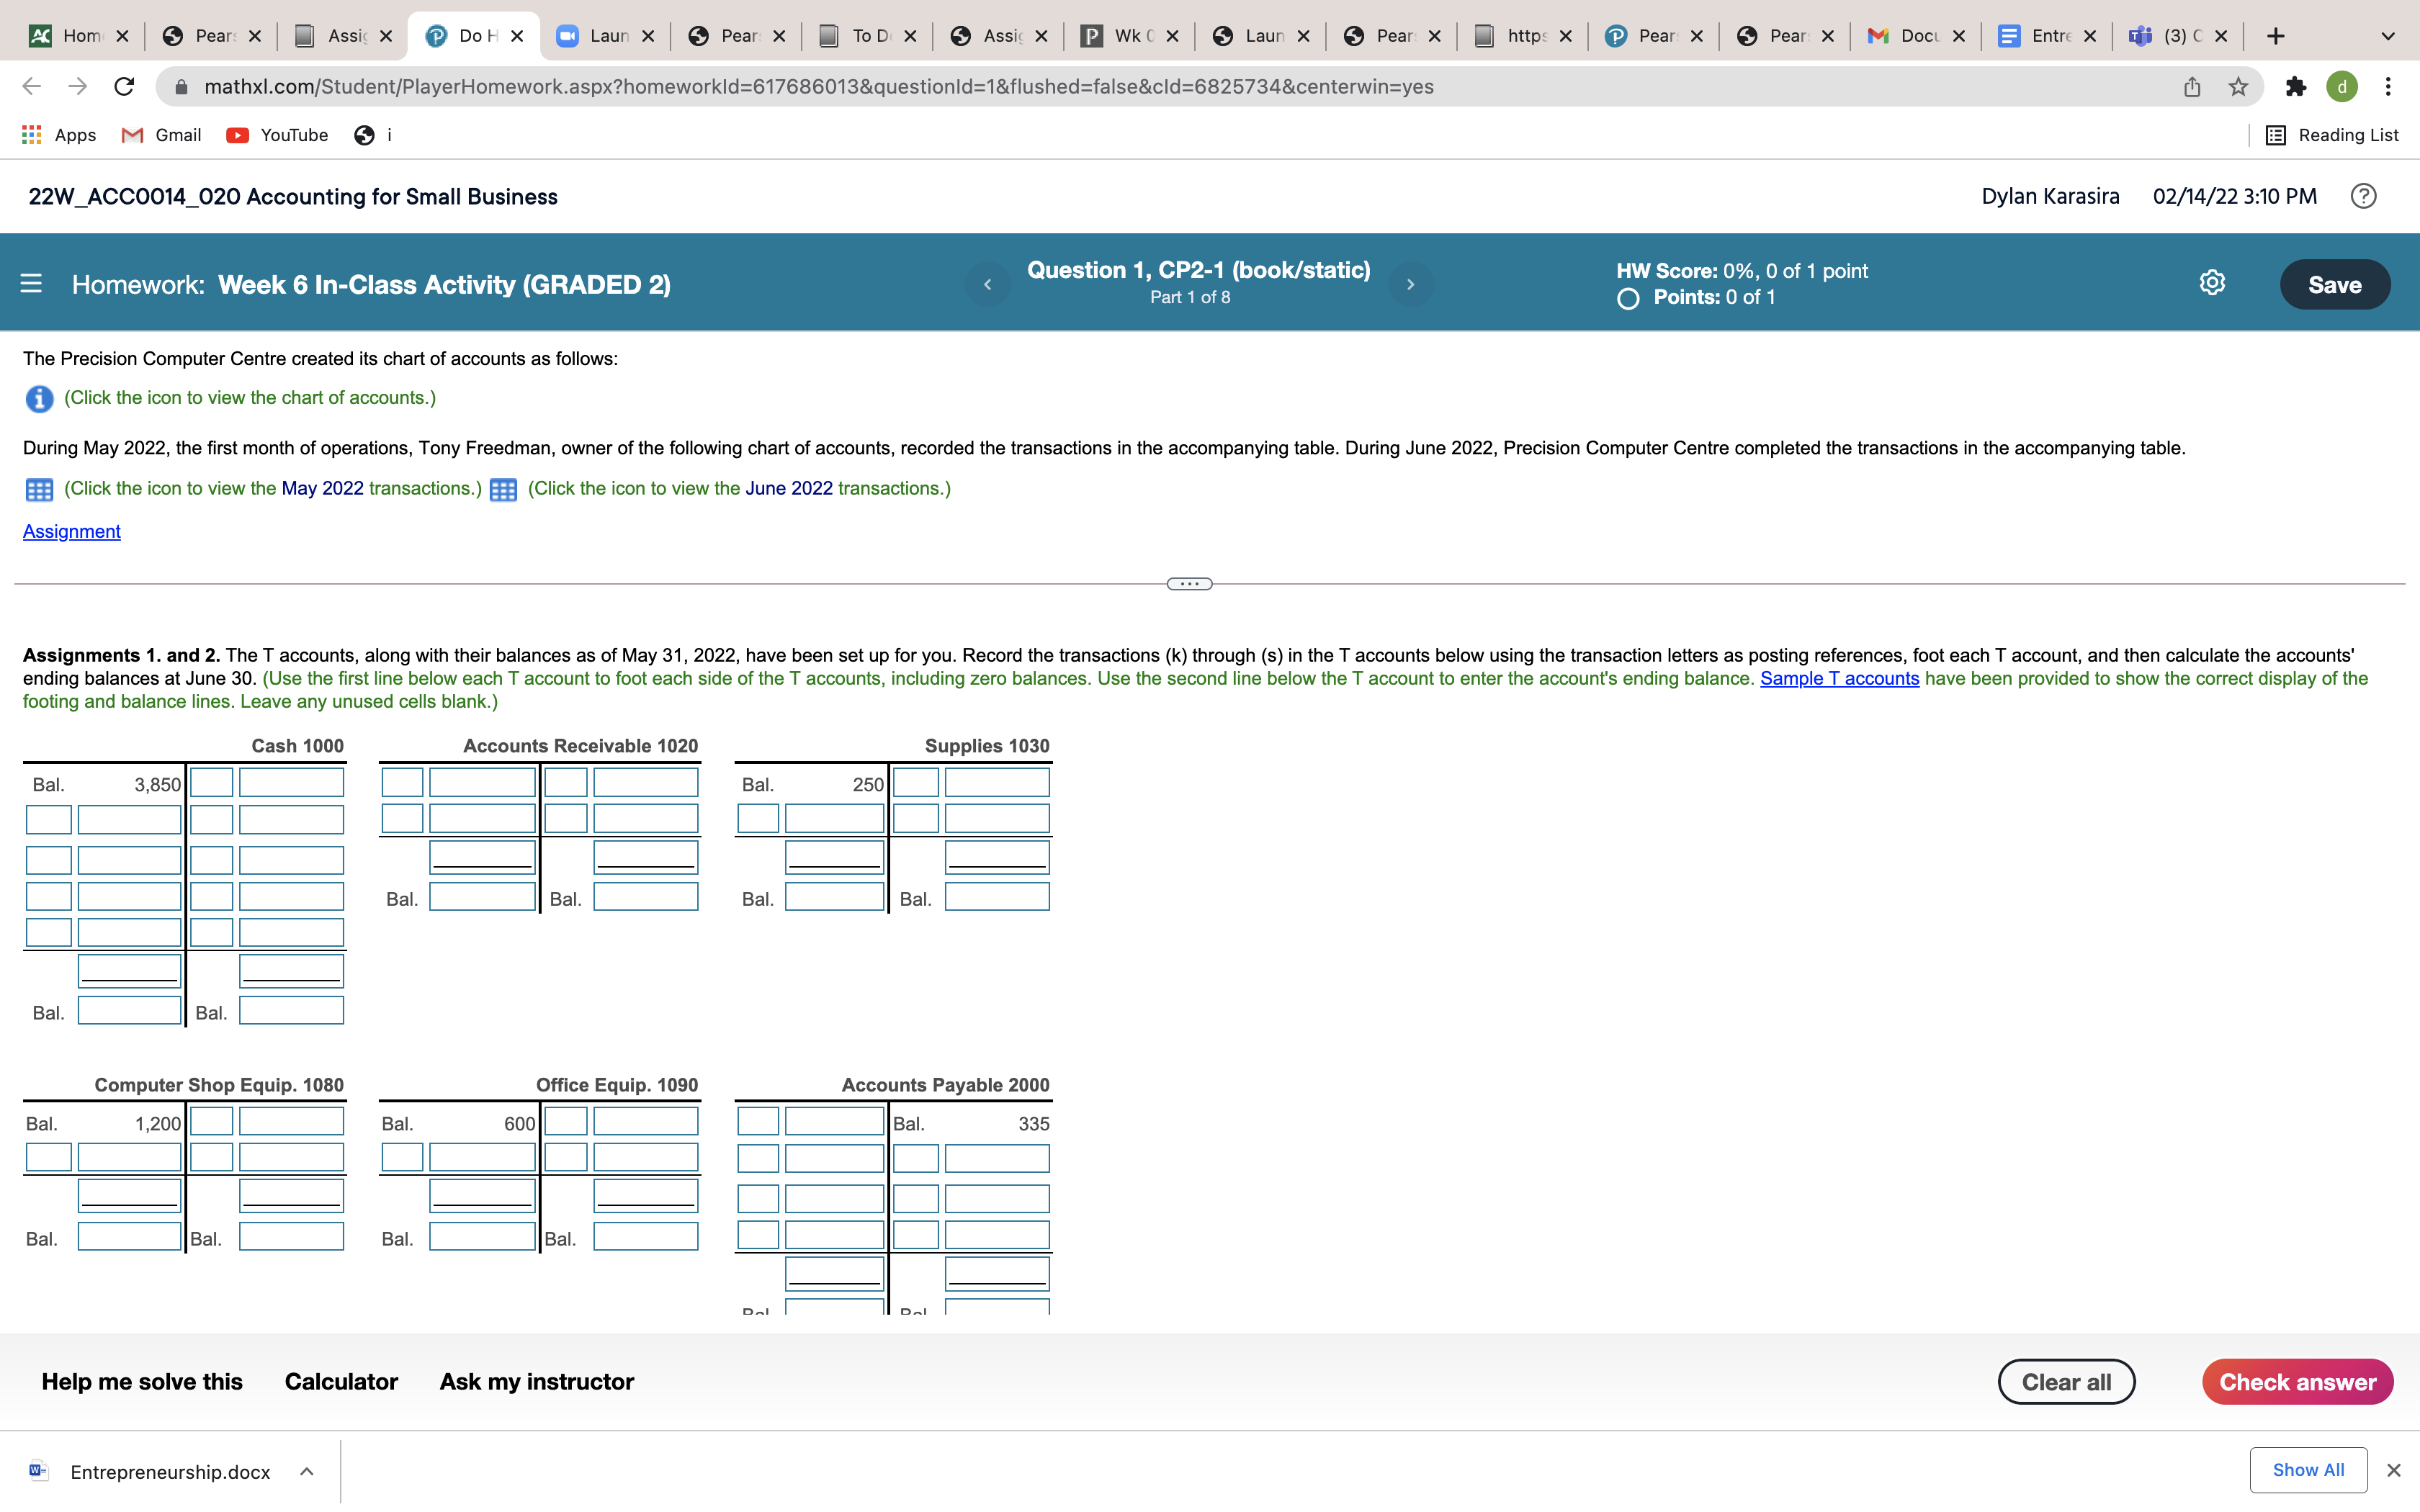Click the help question mark icon
The image size is (2420, 1512).
2363,197
